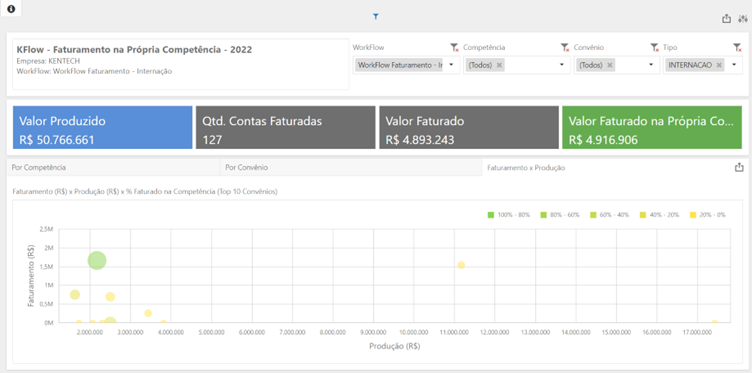This screenshot has height=373, width=752.
Task: Toggle the 60% - 40% legend swatch
Action: pos(593,215)
